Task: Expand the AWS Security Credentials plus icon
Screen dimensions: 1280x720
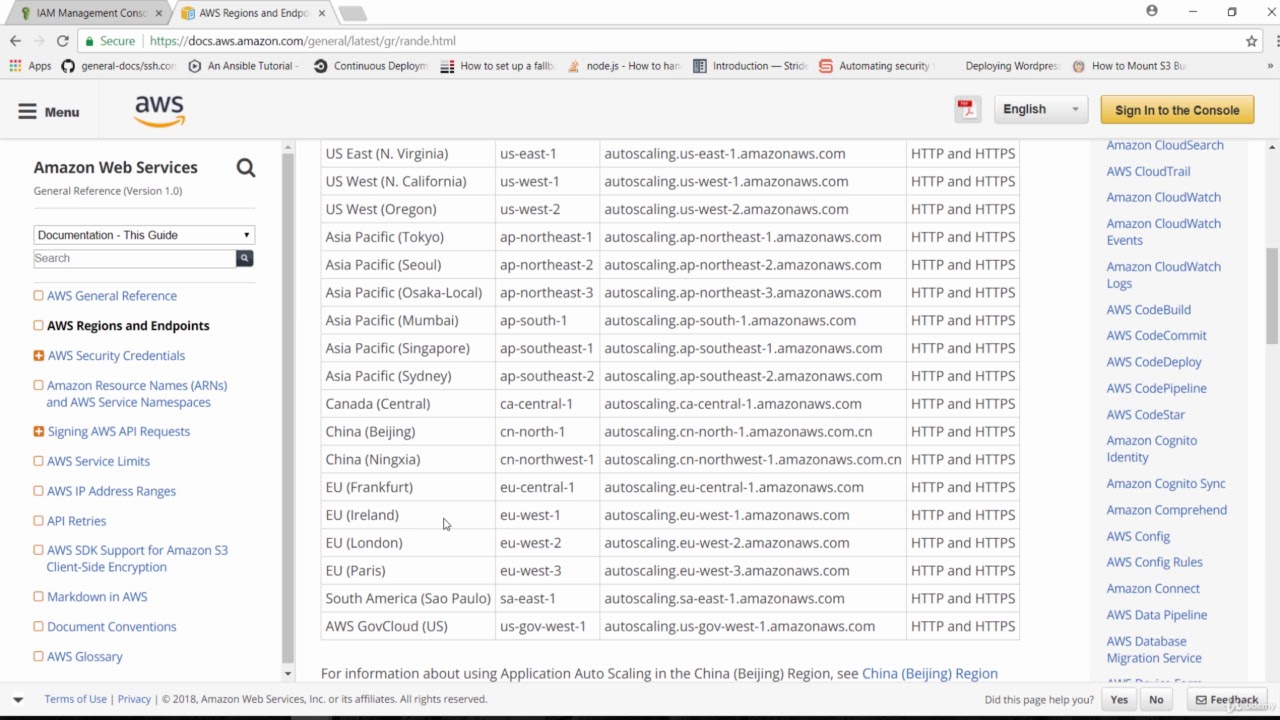Action: (38, 355)
